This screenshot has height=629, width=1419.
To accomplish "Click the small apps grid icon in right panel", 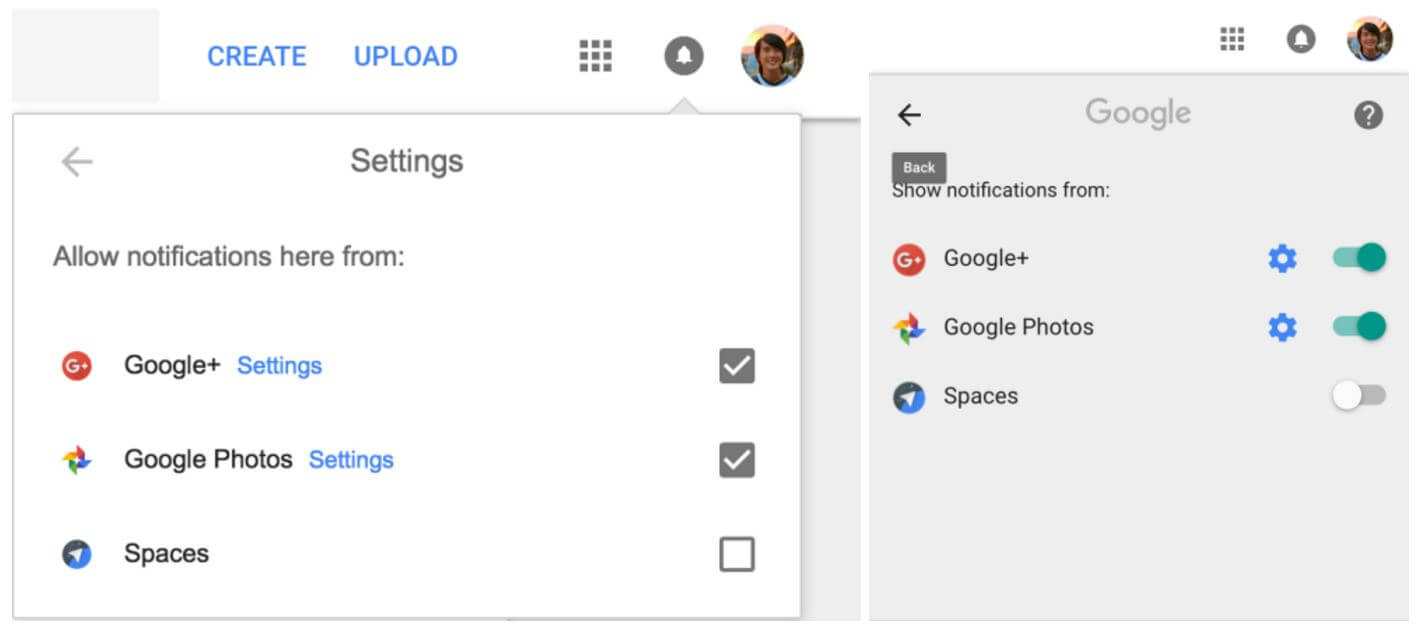I will tap(1232, 39).
